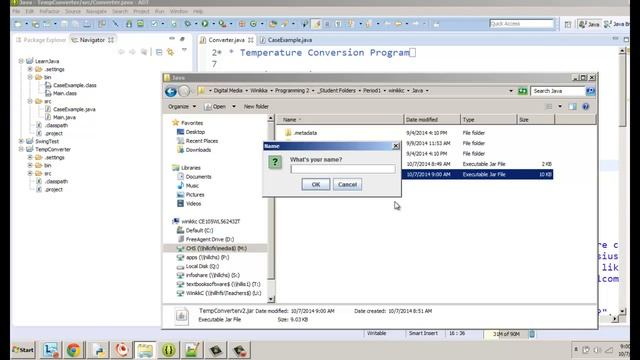
Task: Collapse the LearnJava project in the Navigator
Action: click(x=21, y=61)
